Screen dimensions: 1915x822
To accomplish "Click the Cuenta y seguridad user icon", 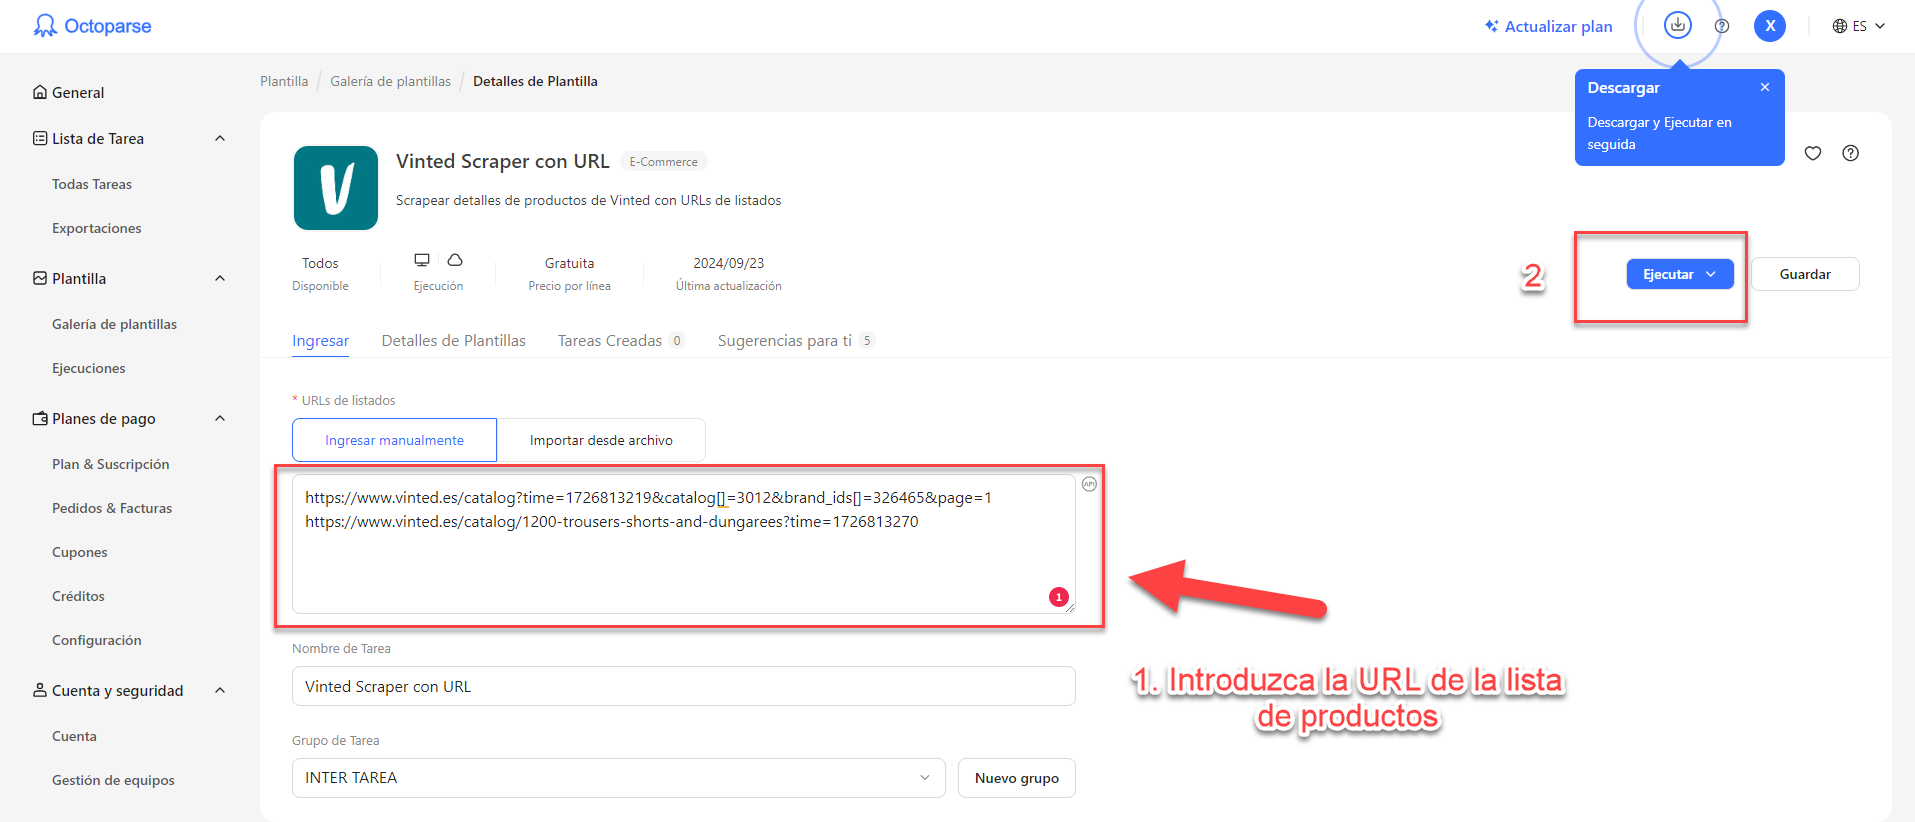I will (40, 690).
